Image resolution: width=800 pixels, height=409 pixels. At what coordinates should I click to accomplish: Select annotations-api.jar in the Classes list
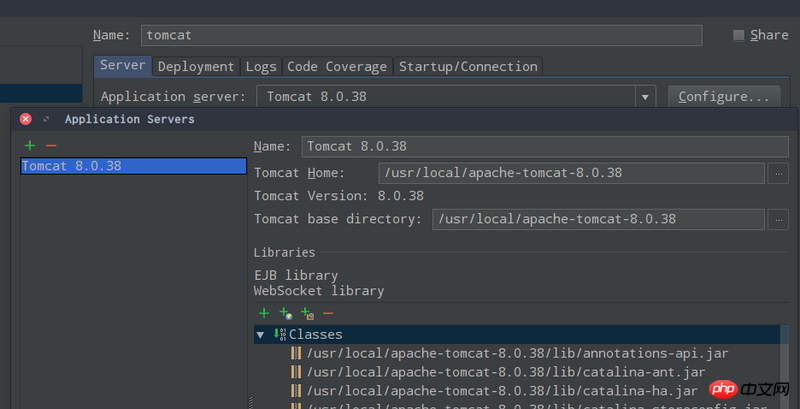(x=501, y=353)
